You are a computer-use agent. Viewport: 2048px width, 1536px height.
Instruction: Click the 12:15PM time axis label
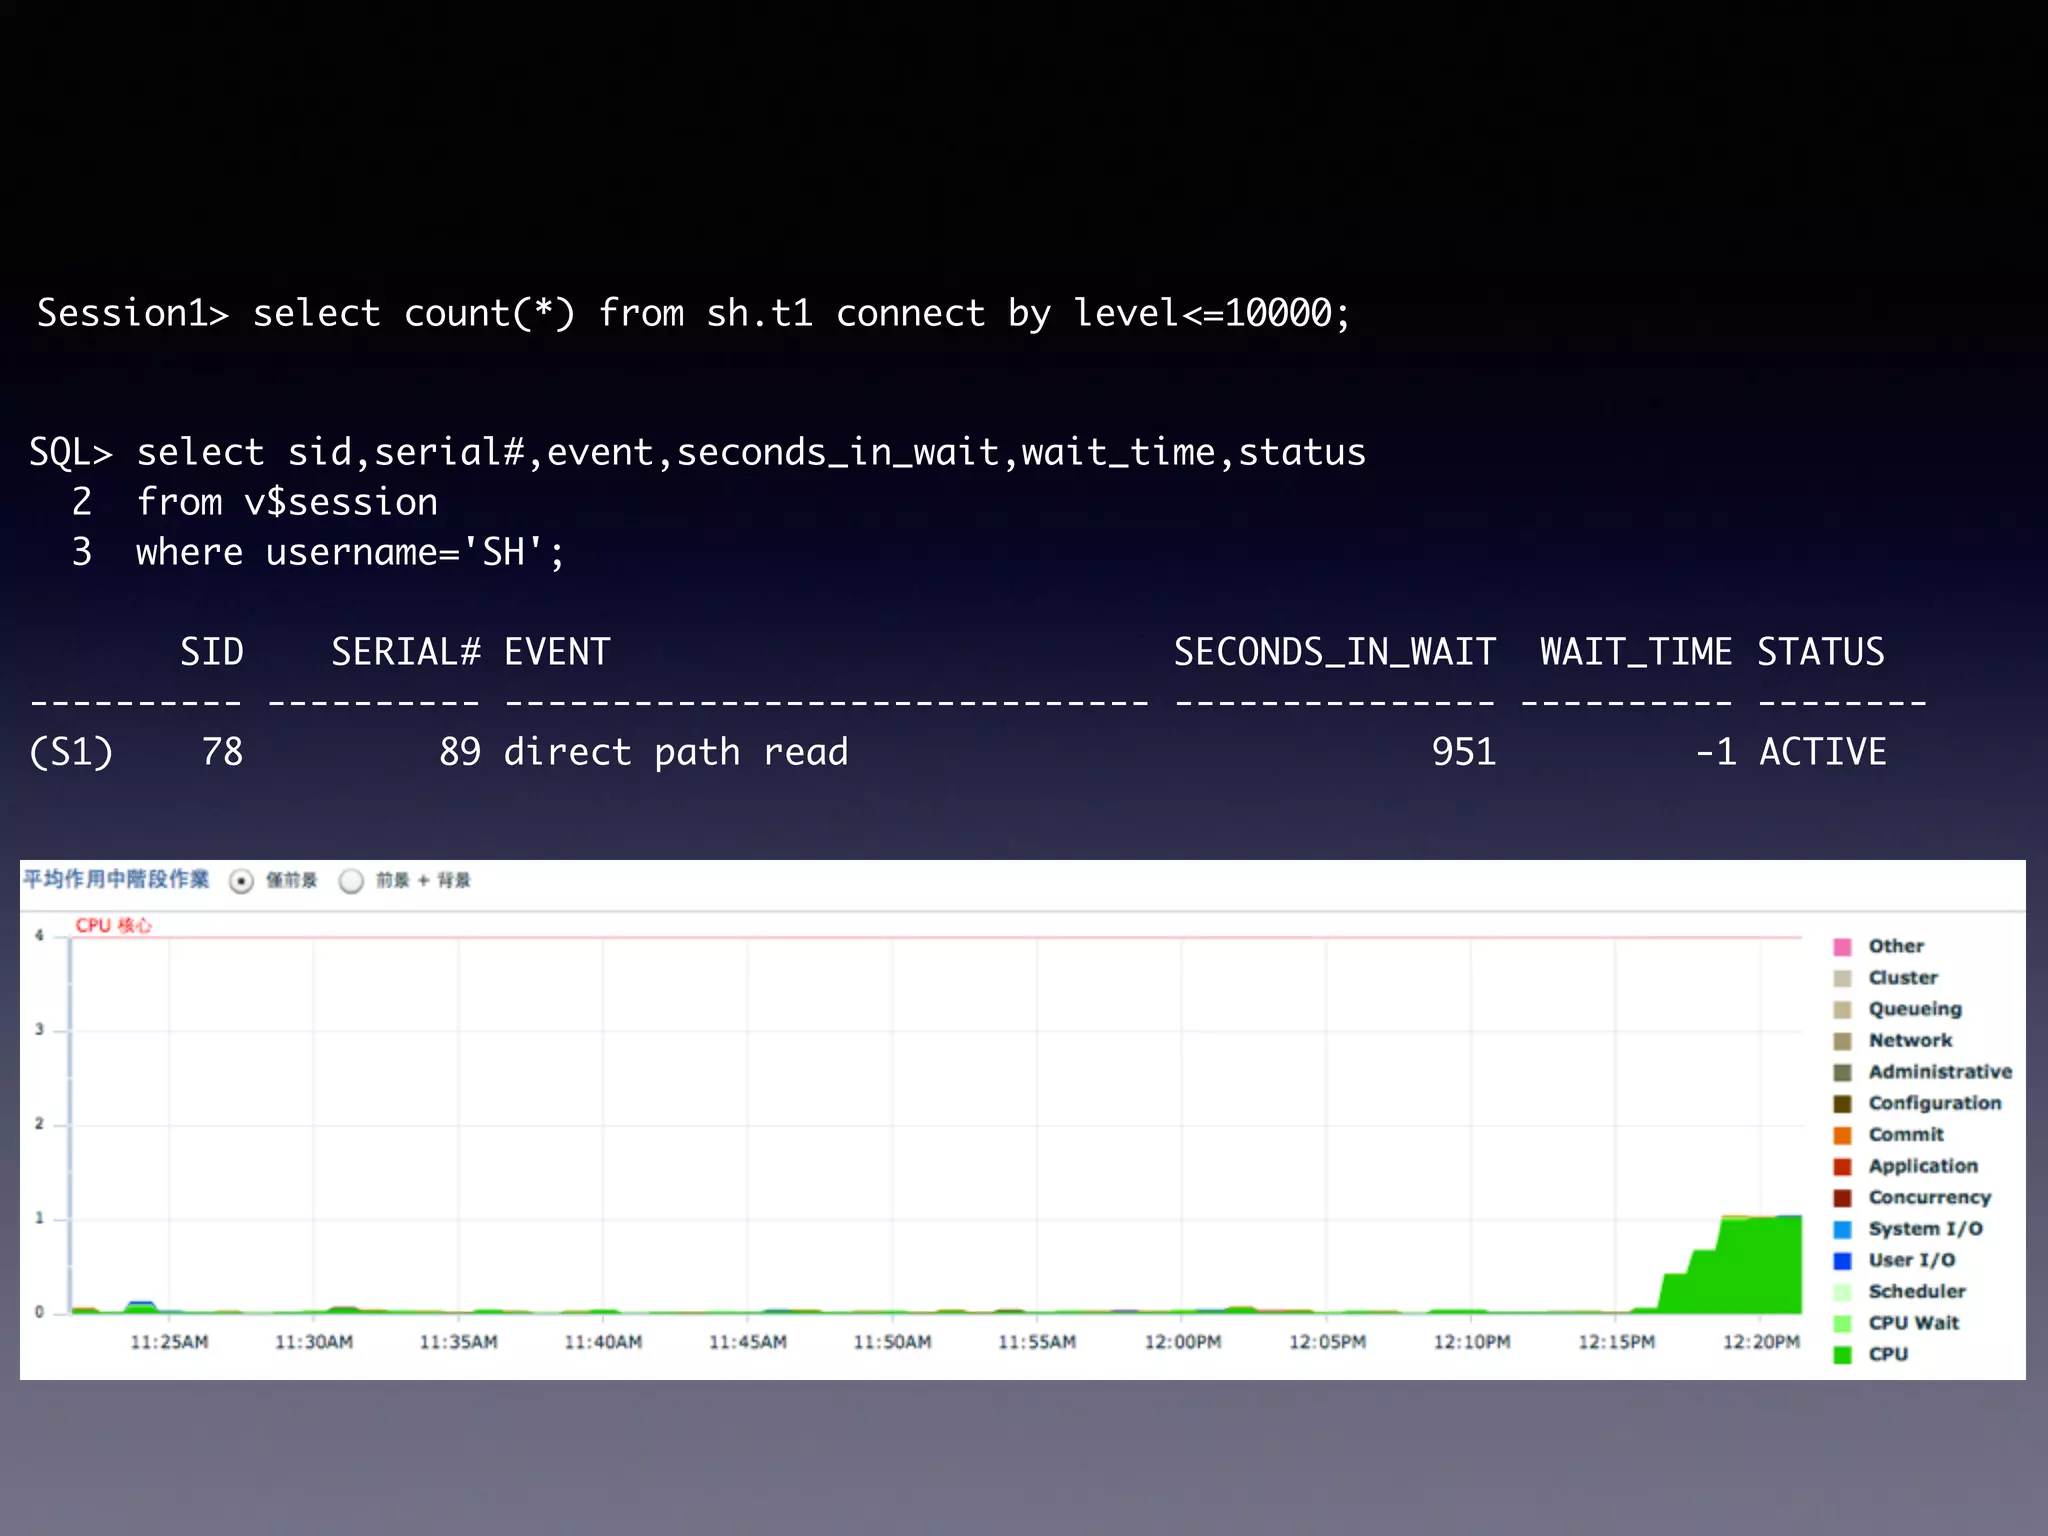coord(1616,1342)
